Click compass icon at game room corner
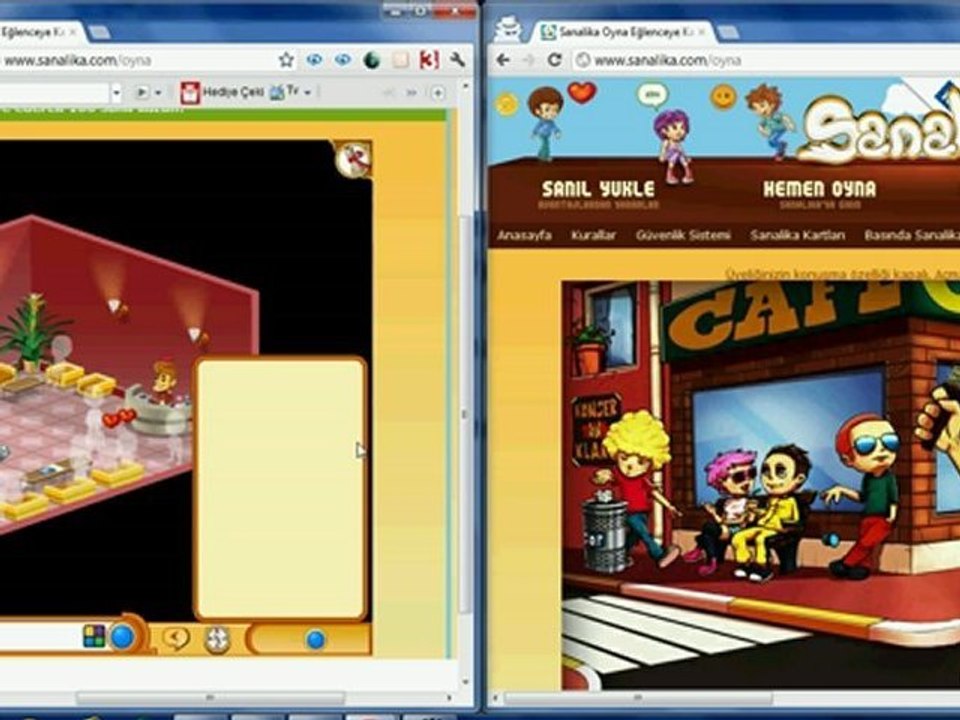 point(353,159)
